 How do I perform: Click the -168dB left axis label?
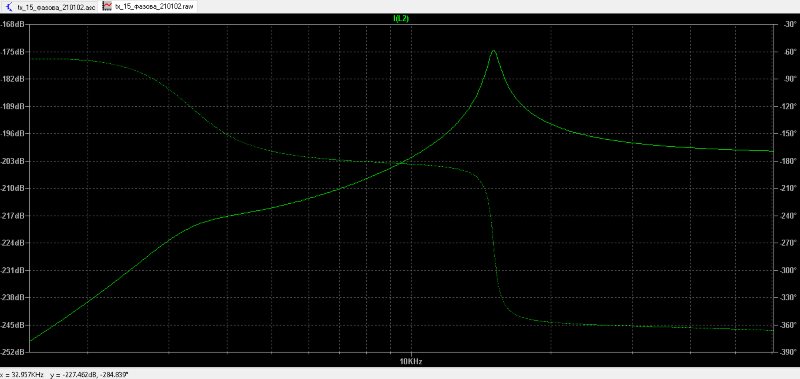click(14, 24)
